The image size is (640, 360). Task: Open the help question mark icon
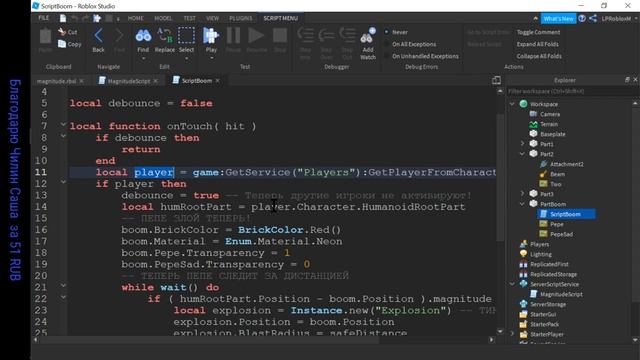pos(582,18)
